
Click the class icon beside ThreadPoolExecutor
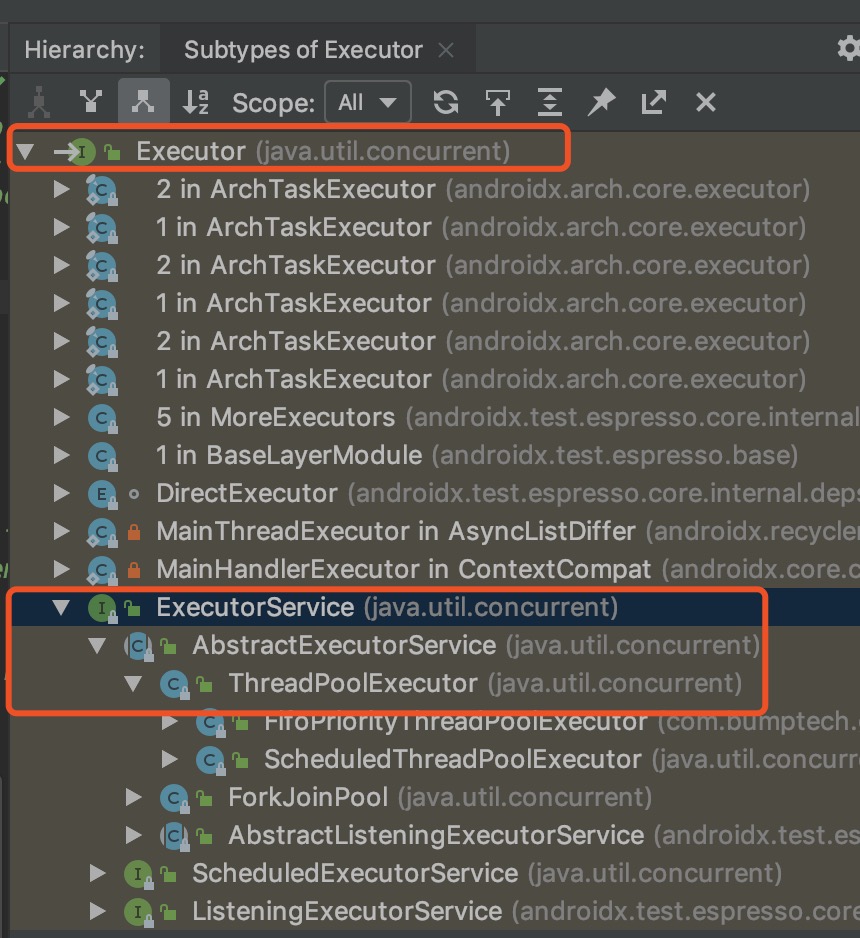pyautogui.click(x=175, y=684)
